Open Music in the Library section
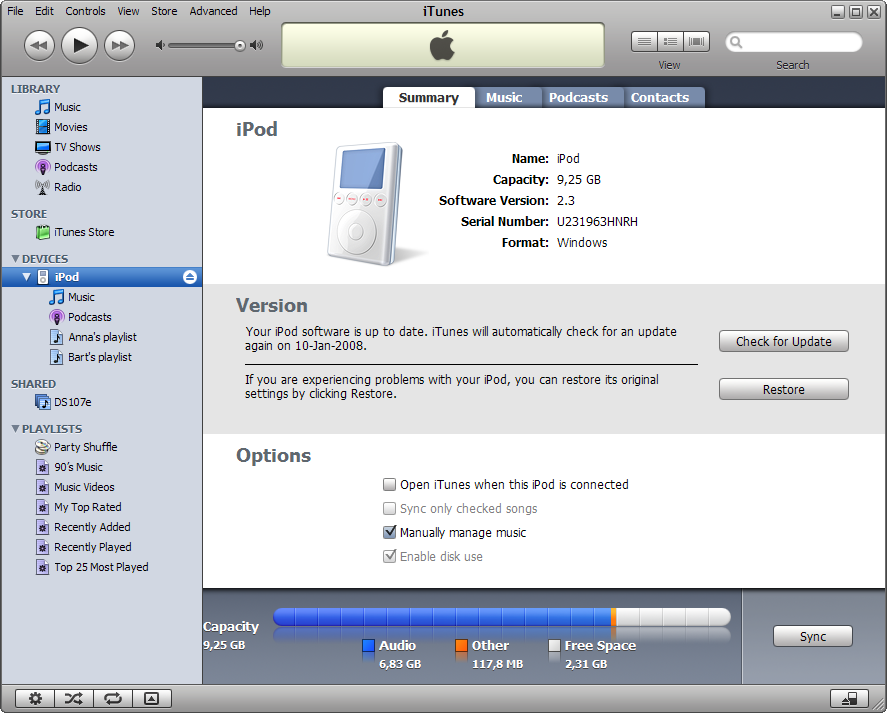Viewport: 887px width, 713px height. (x=67, y=107)
